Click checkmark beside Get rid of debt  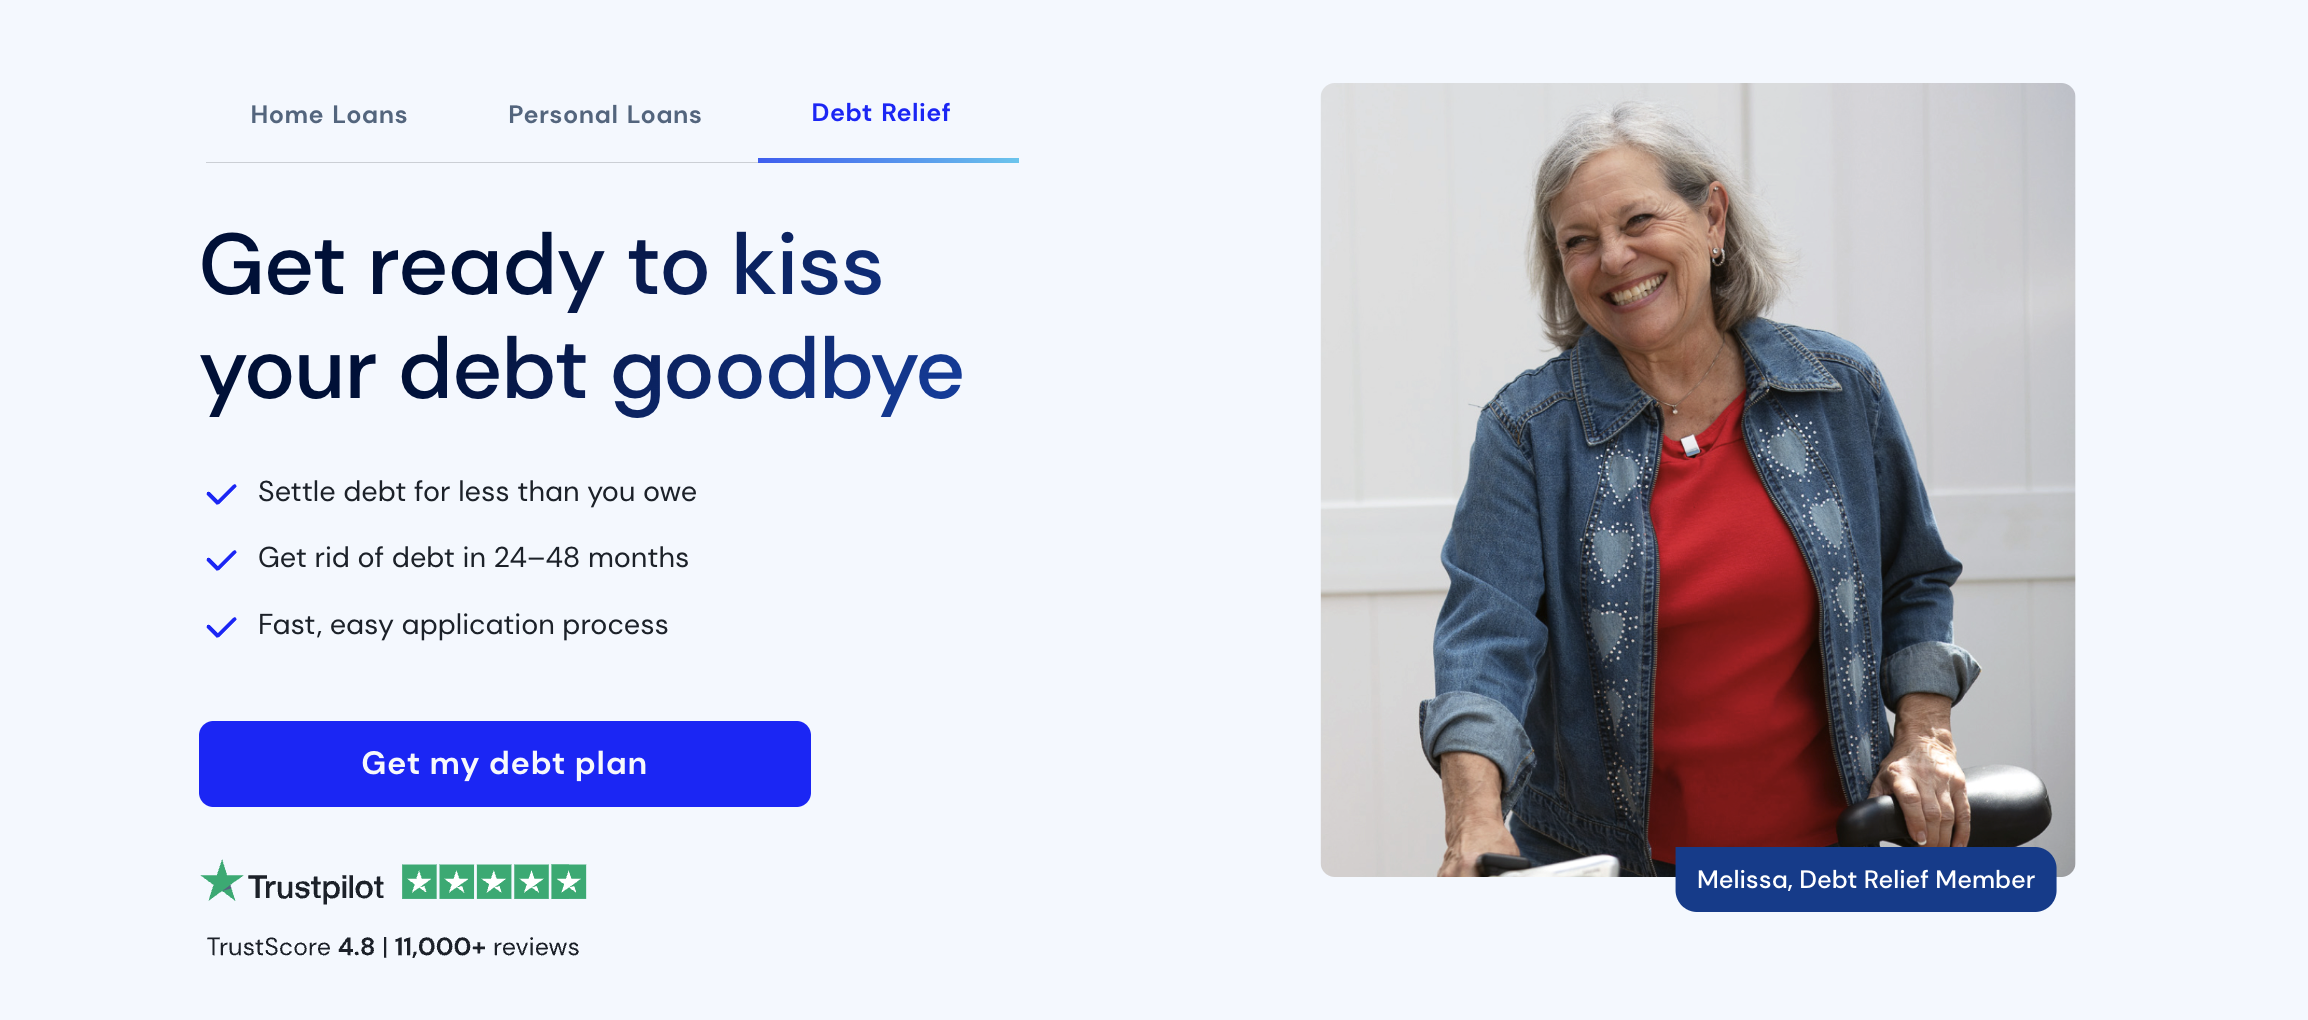(x=221, y=560)
